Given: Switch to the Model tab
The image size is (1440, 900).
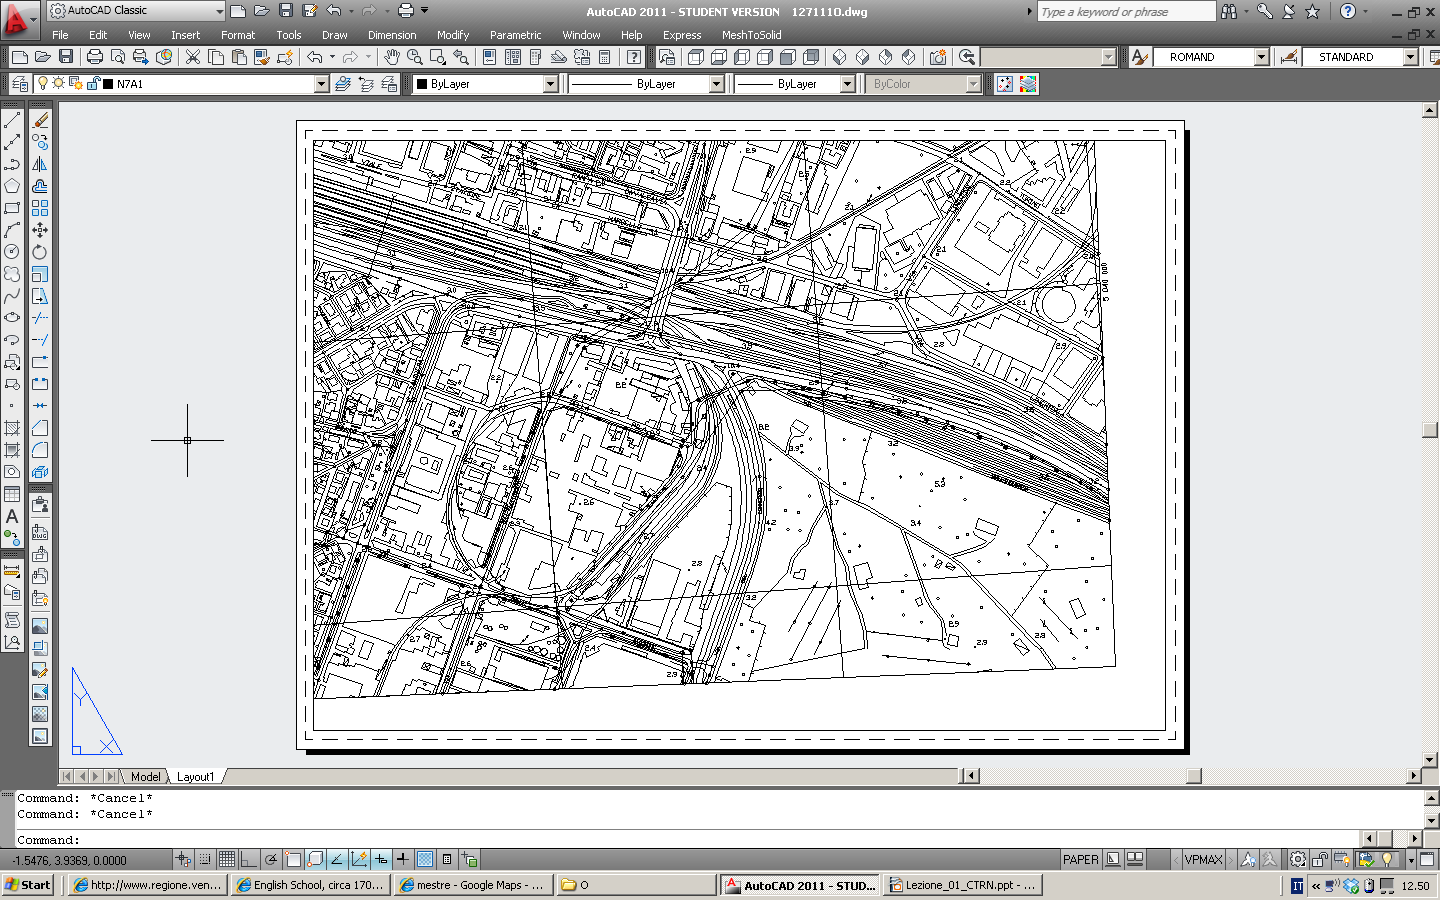Looking at the screenshot, I should click(145, 776).
